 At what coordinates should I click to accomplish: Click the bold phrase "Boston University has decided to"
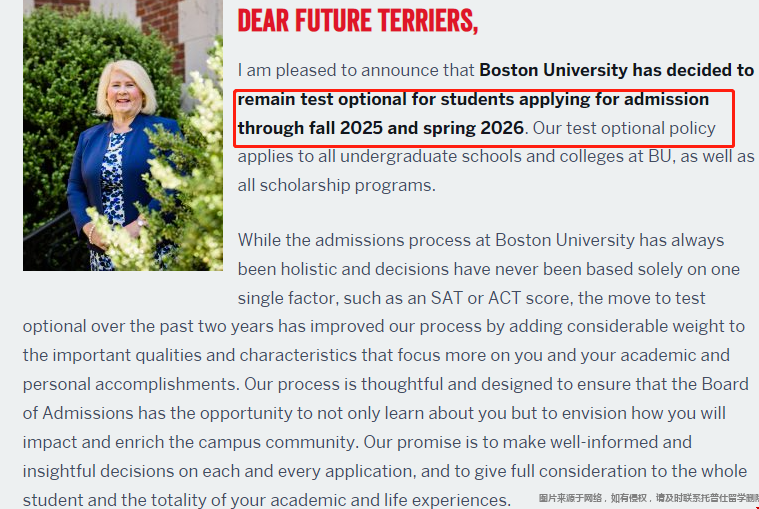617,70
